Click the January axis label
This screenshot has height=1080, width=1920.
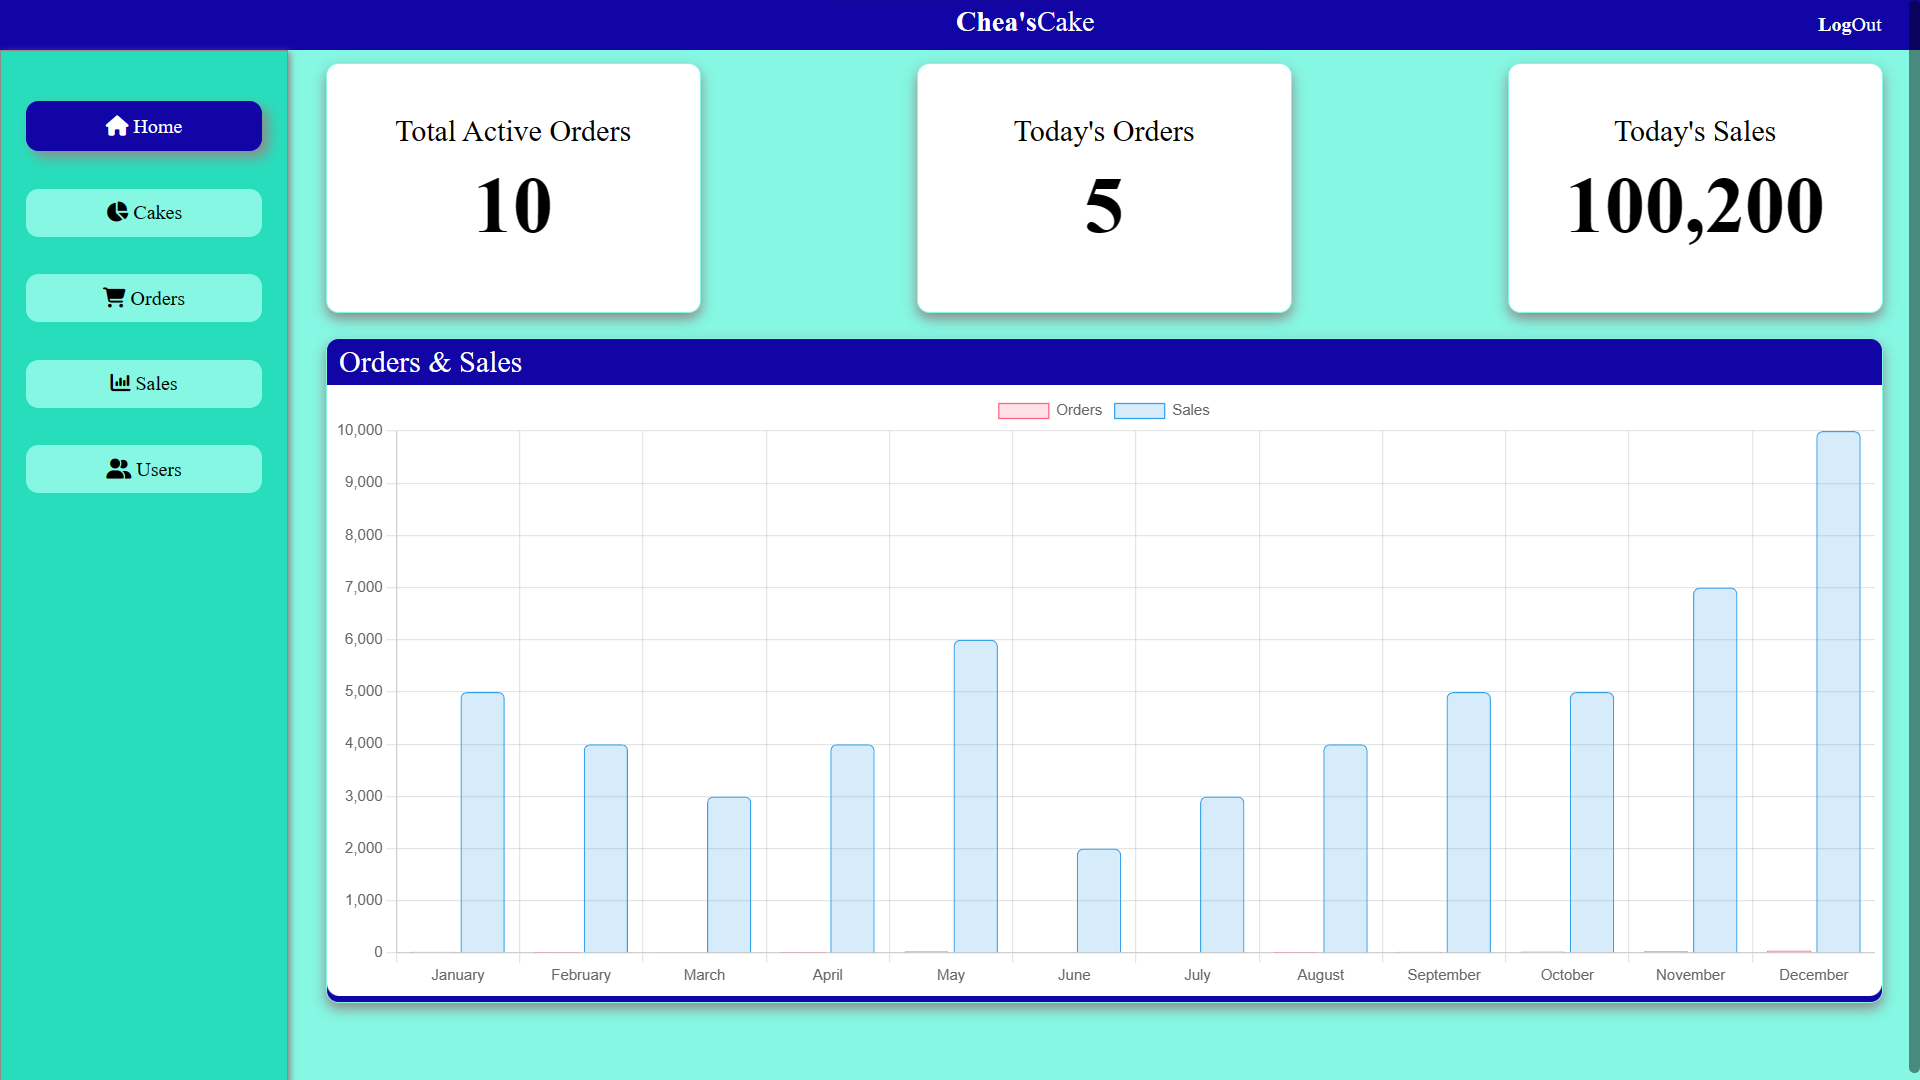(458, 975)
